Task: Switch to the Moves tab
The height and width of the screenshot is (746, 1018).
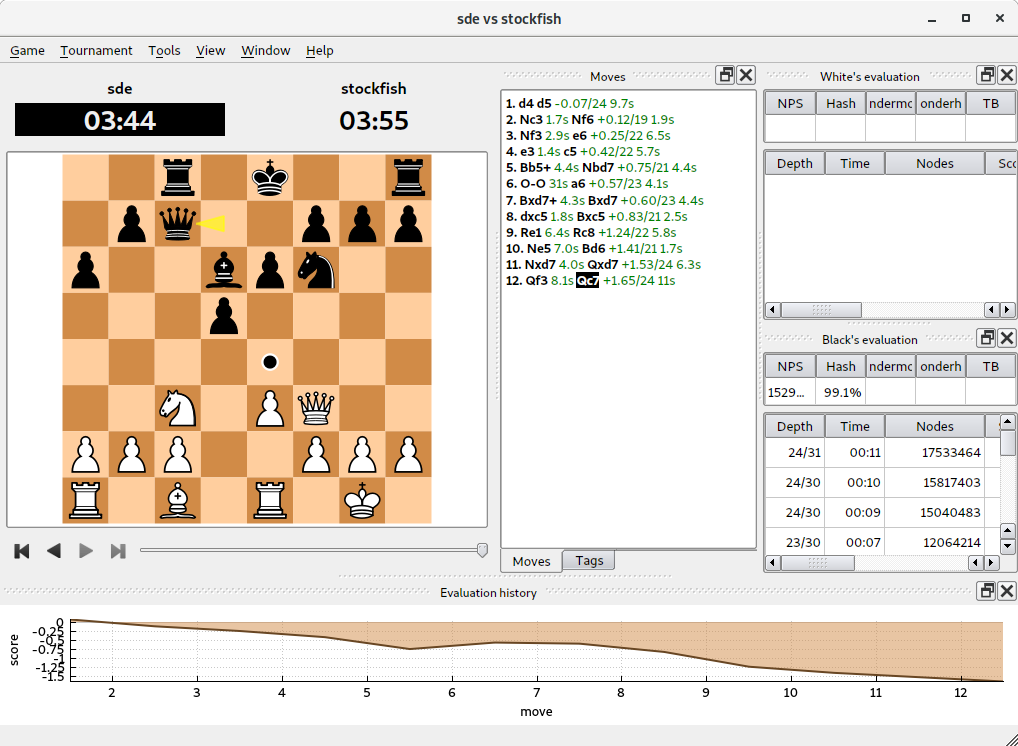Action: point(531,561)
